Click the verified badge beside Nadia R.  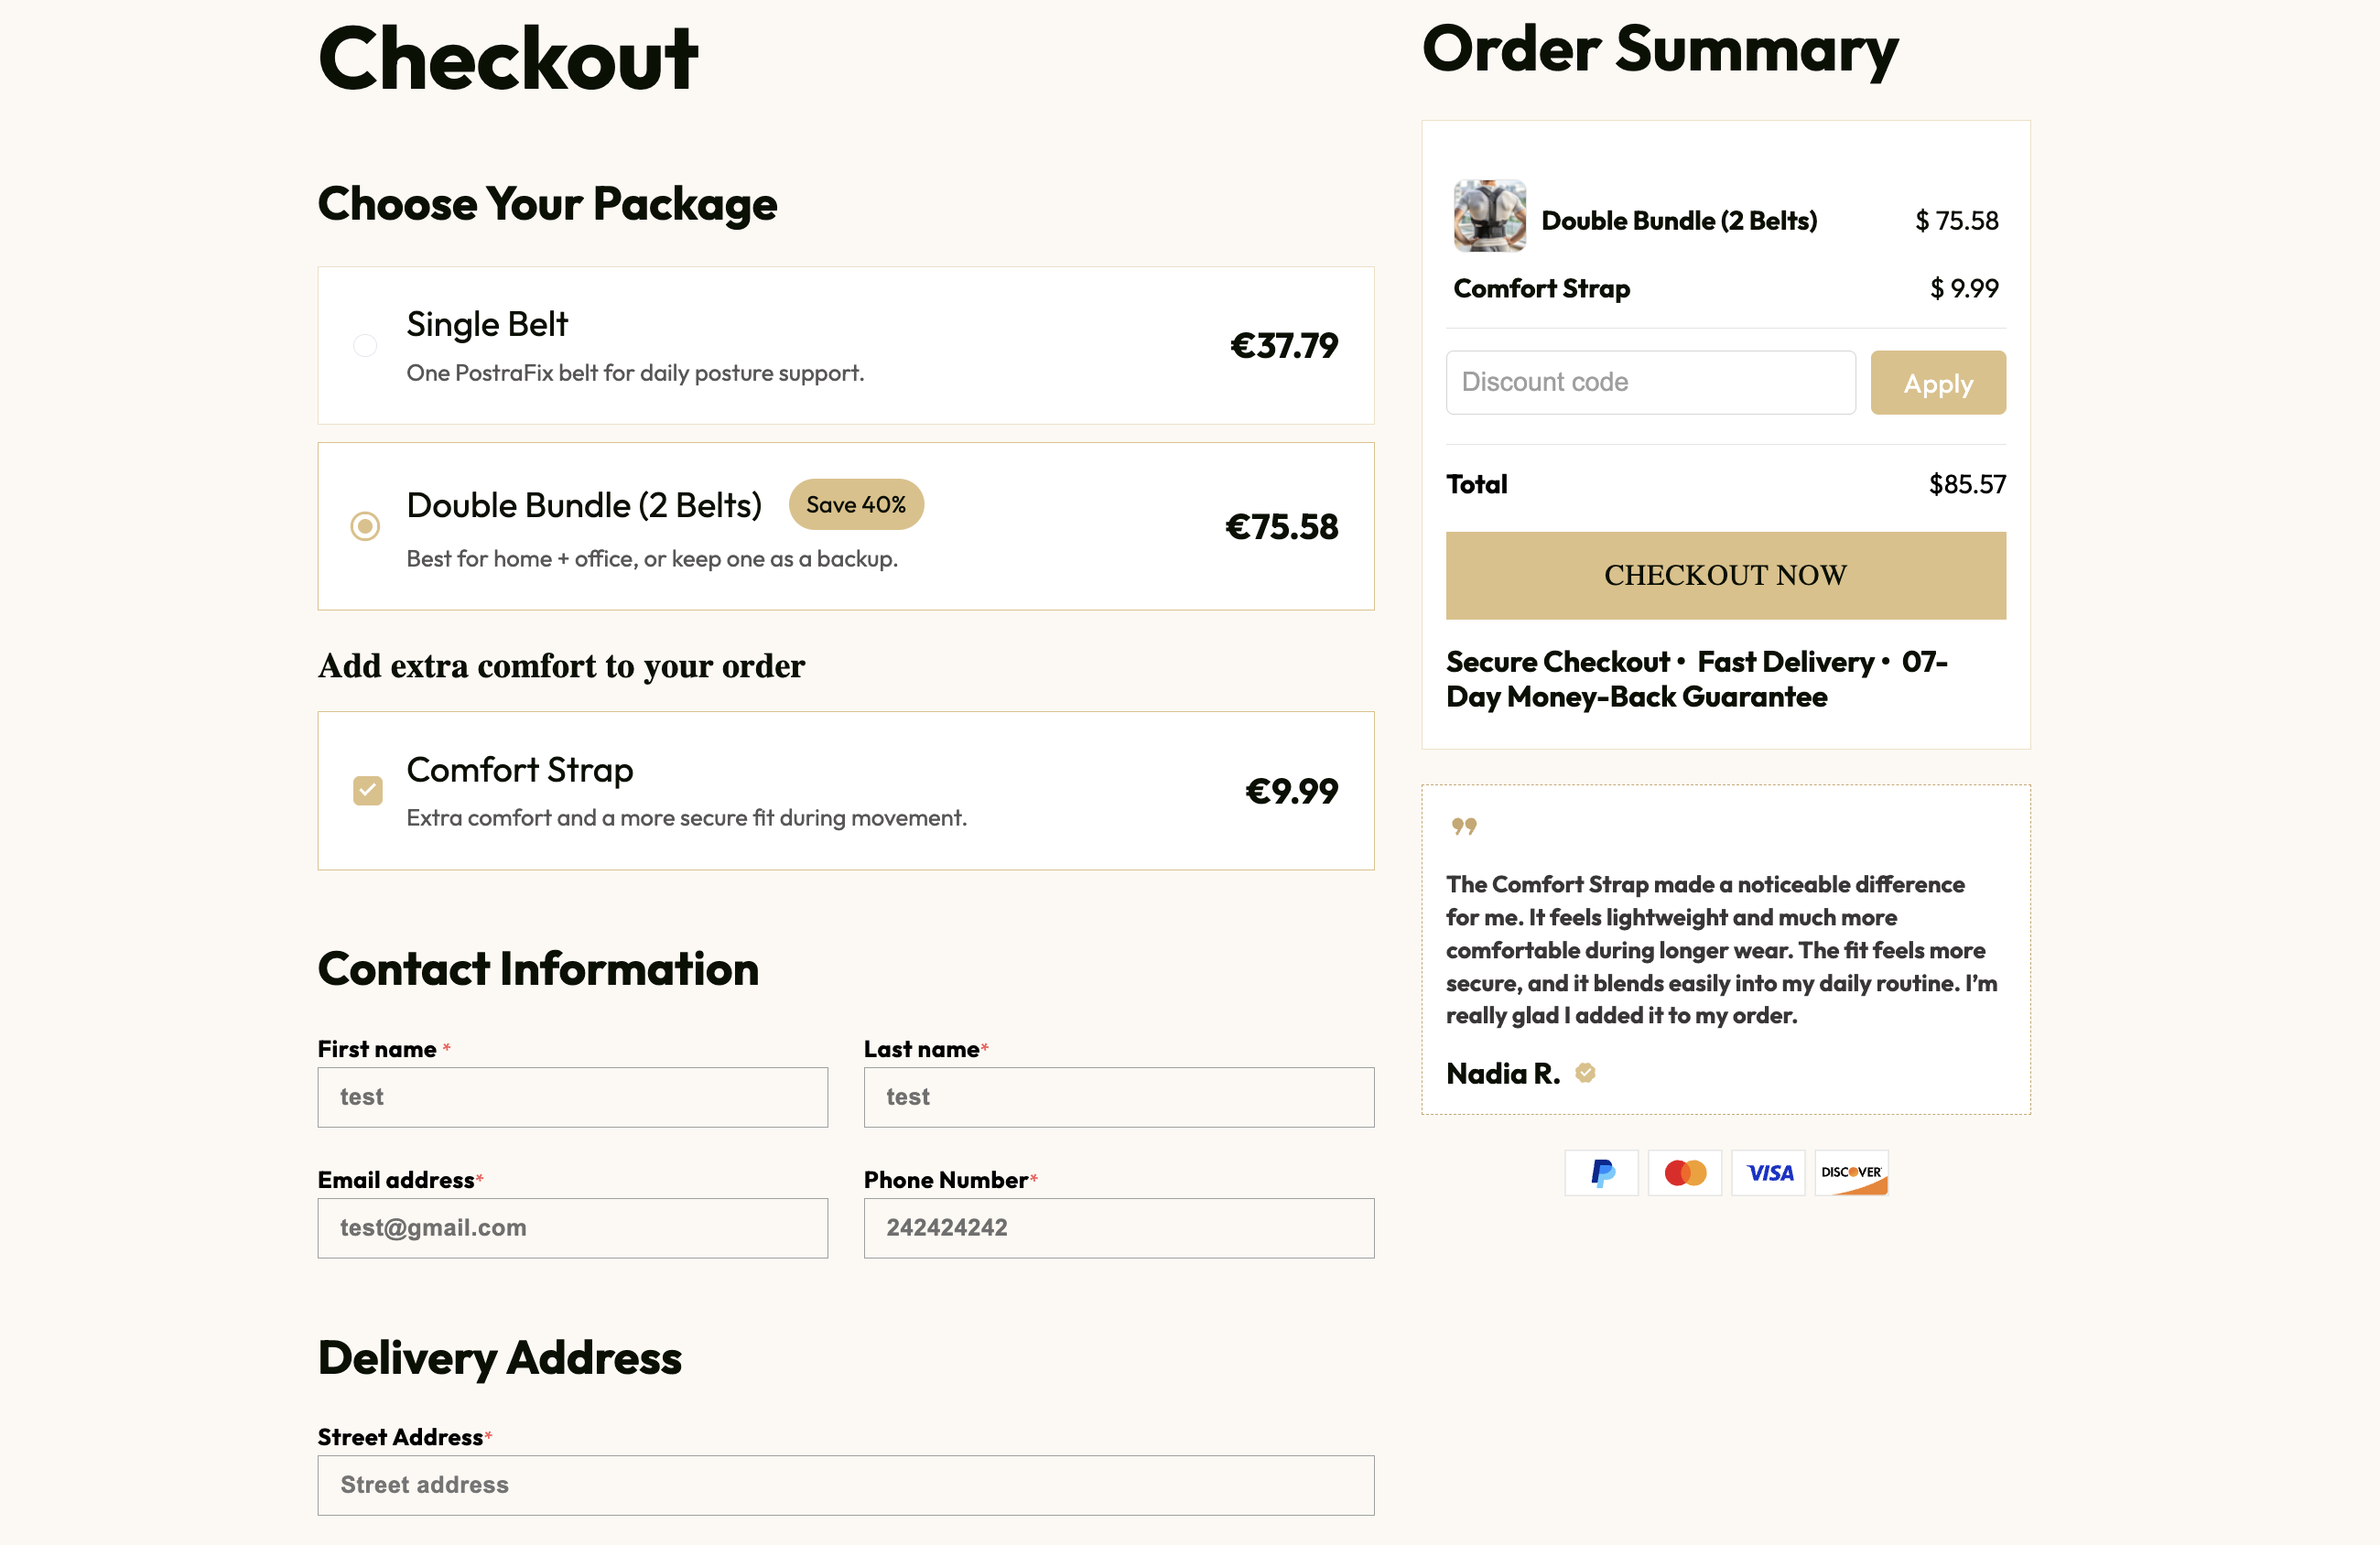click(1585, 1073)
